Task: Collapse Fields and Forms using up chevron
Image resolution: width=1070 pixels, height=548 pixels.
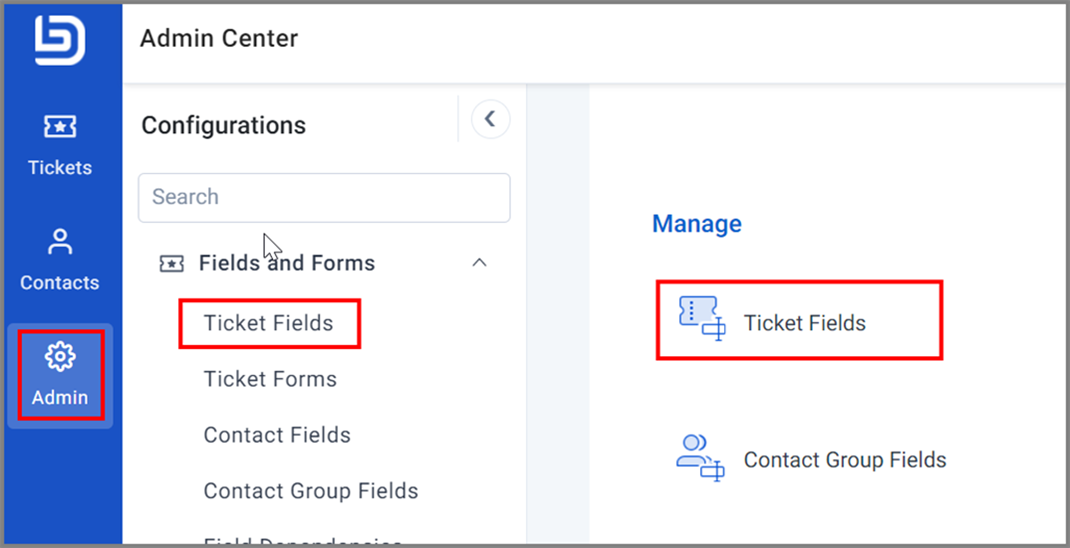Action: (480, 263)
